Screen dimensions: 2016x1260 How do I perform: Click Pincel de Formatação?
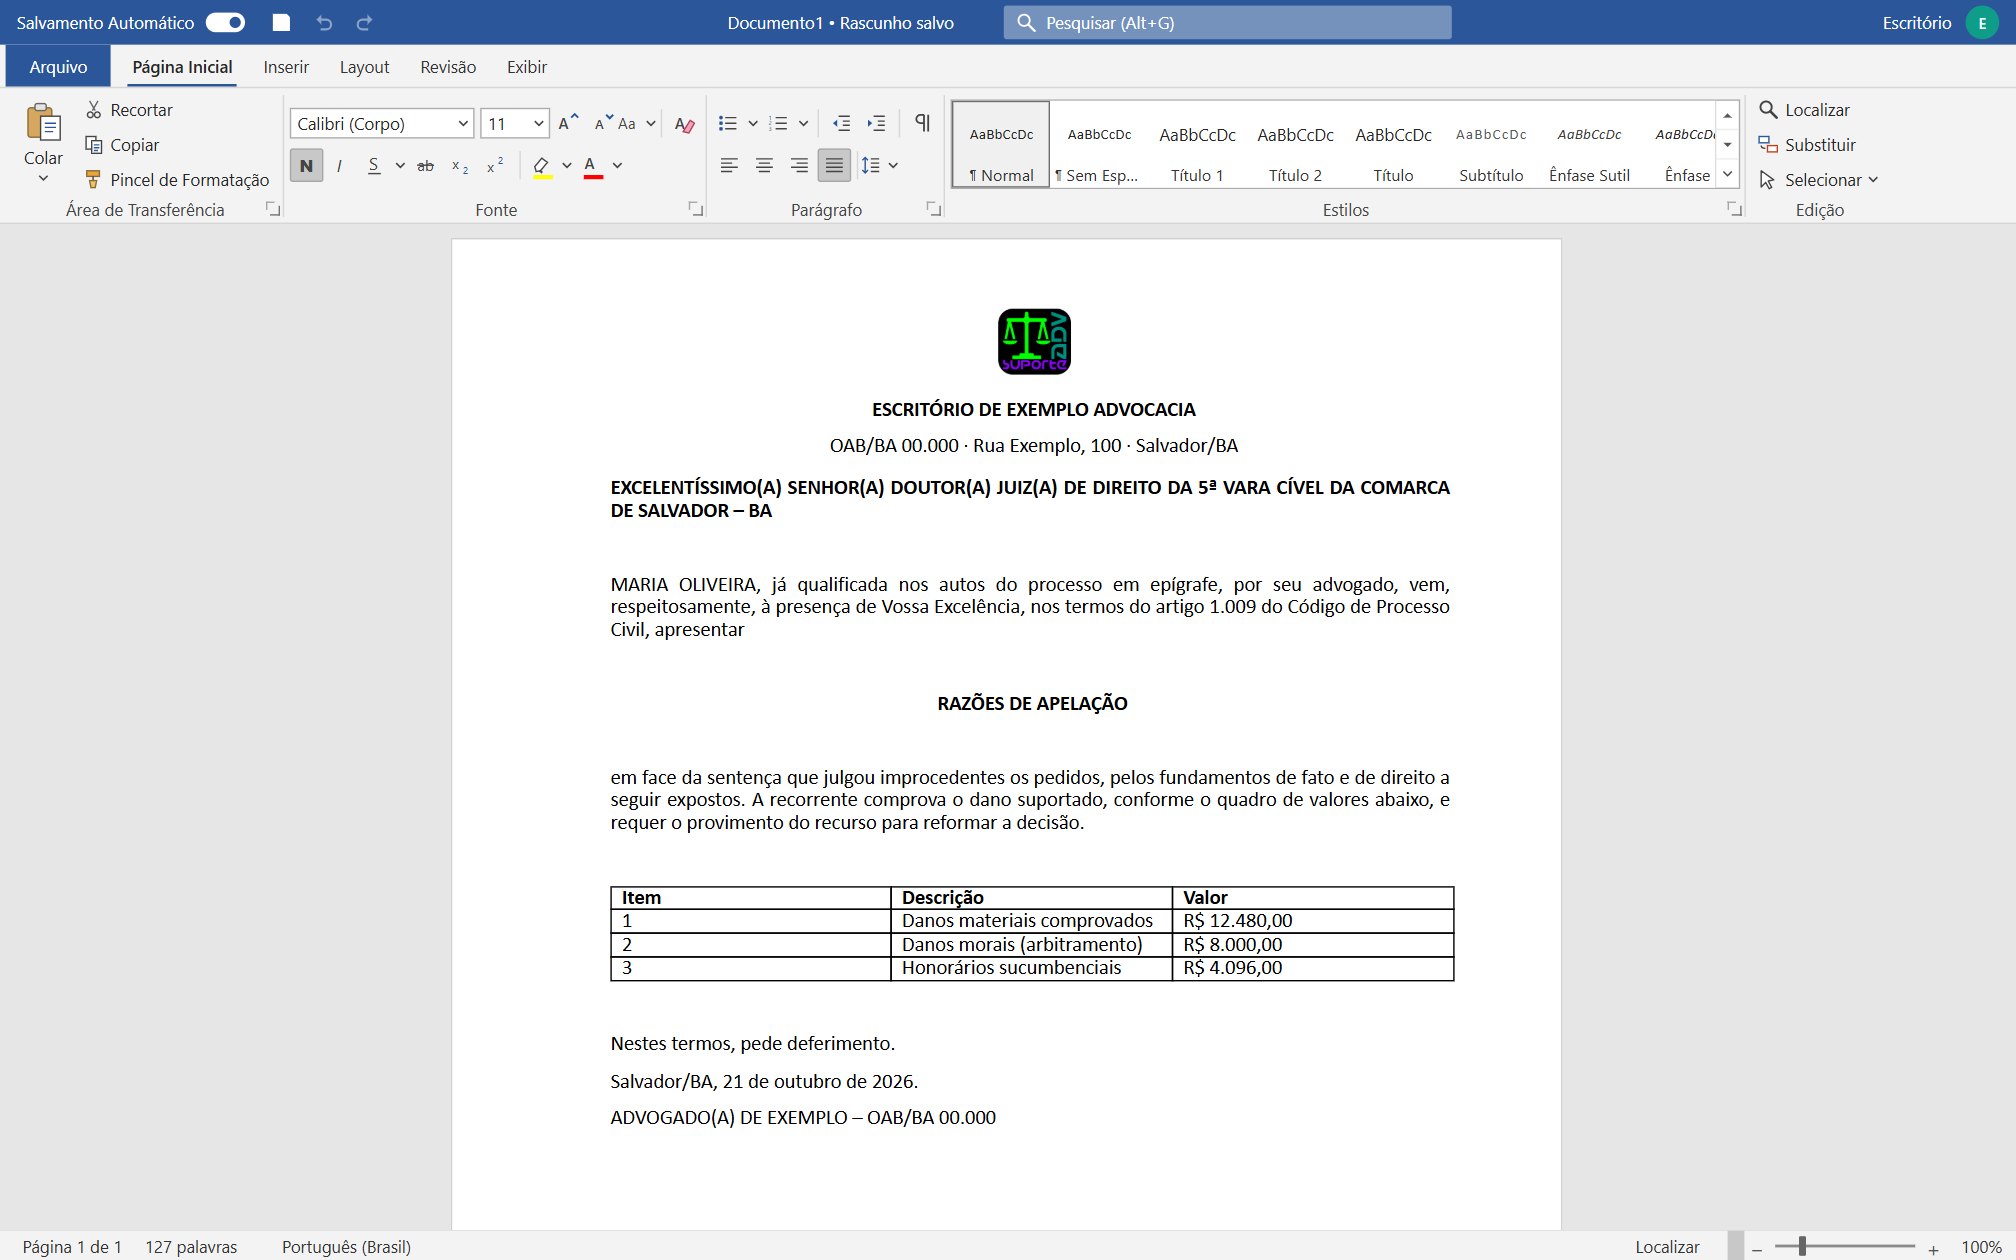point(177,180)
